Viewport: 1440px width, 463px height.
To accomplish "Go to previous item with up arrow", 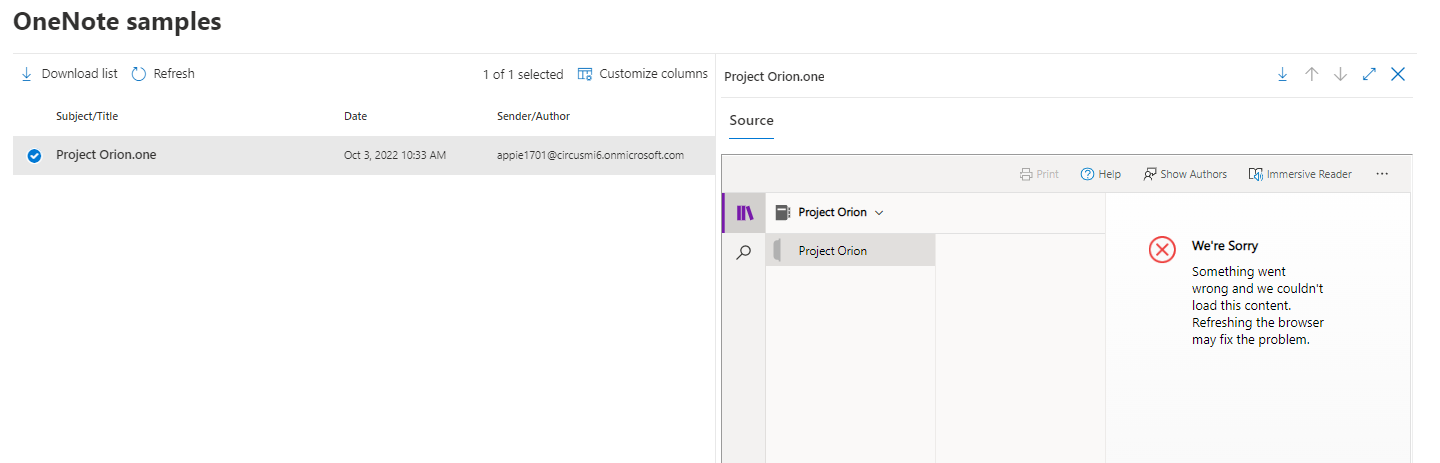I will (x=1312, y=75).
